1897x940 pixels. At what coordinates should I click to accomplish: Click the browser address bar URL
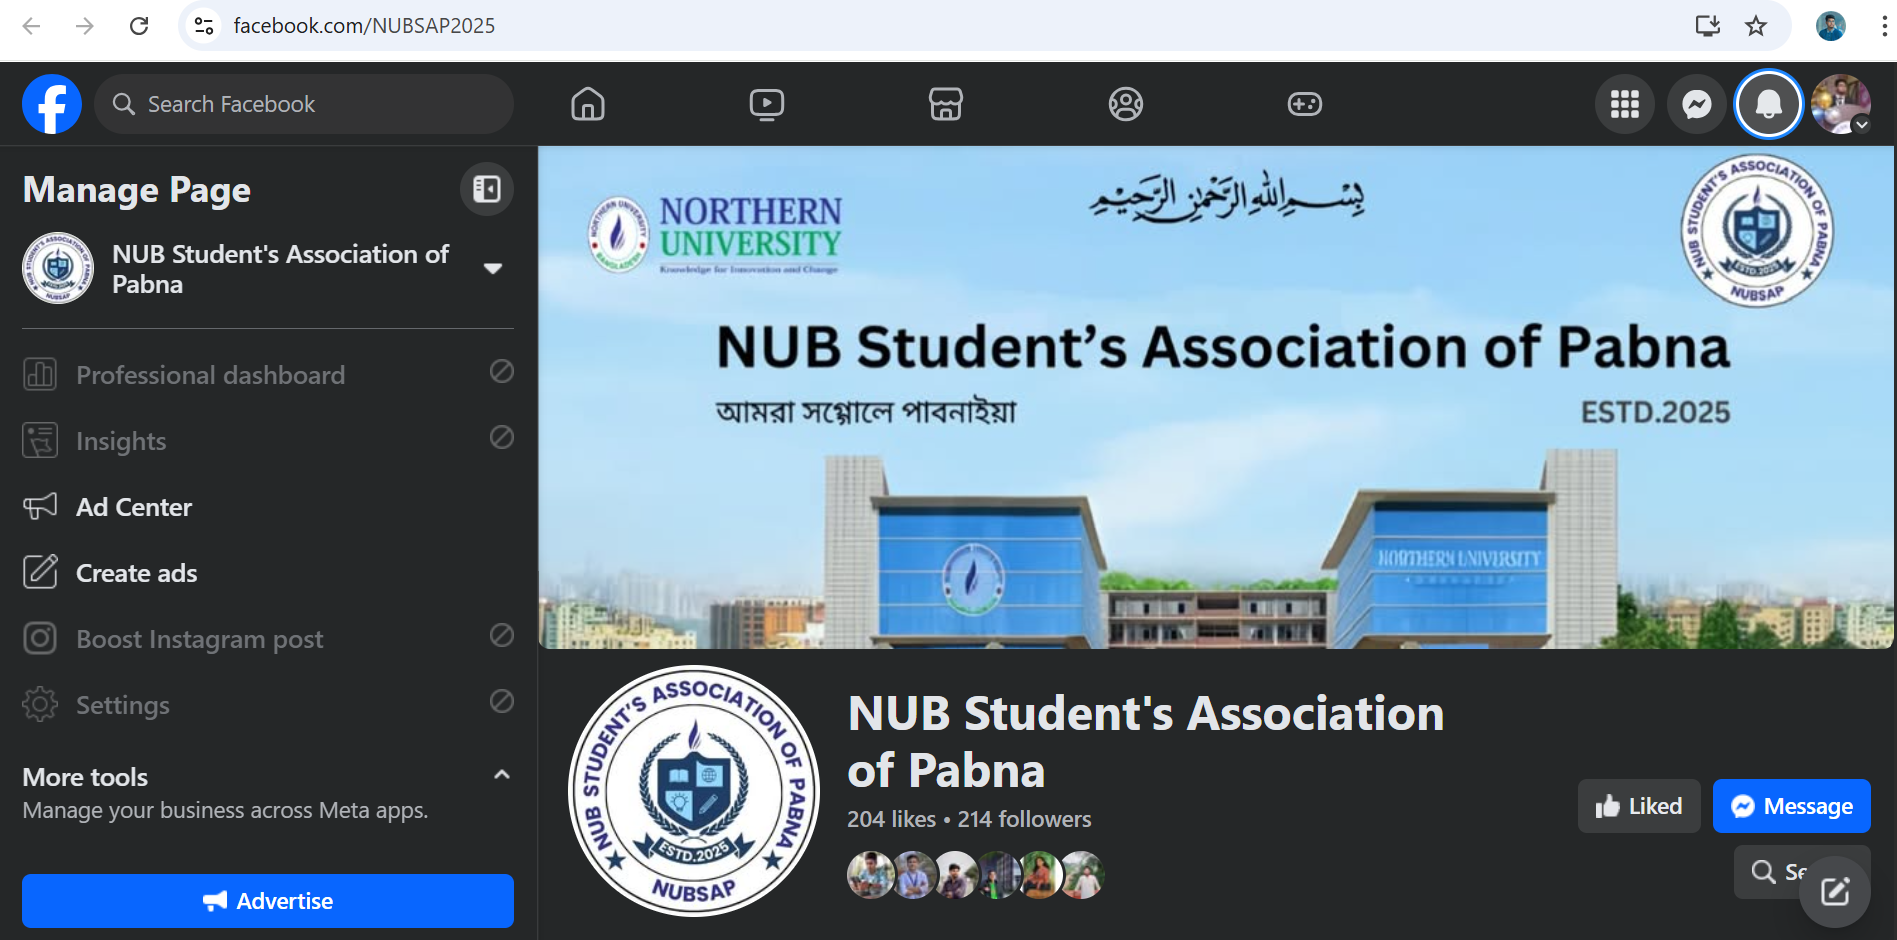point(364,26)
